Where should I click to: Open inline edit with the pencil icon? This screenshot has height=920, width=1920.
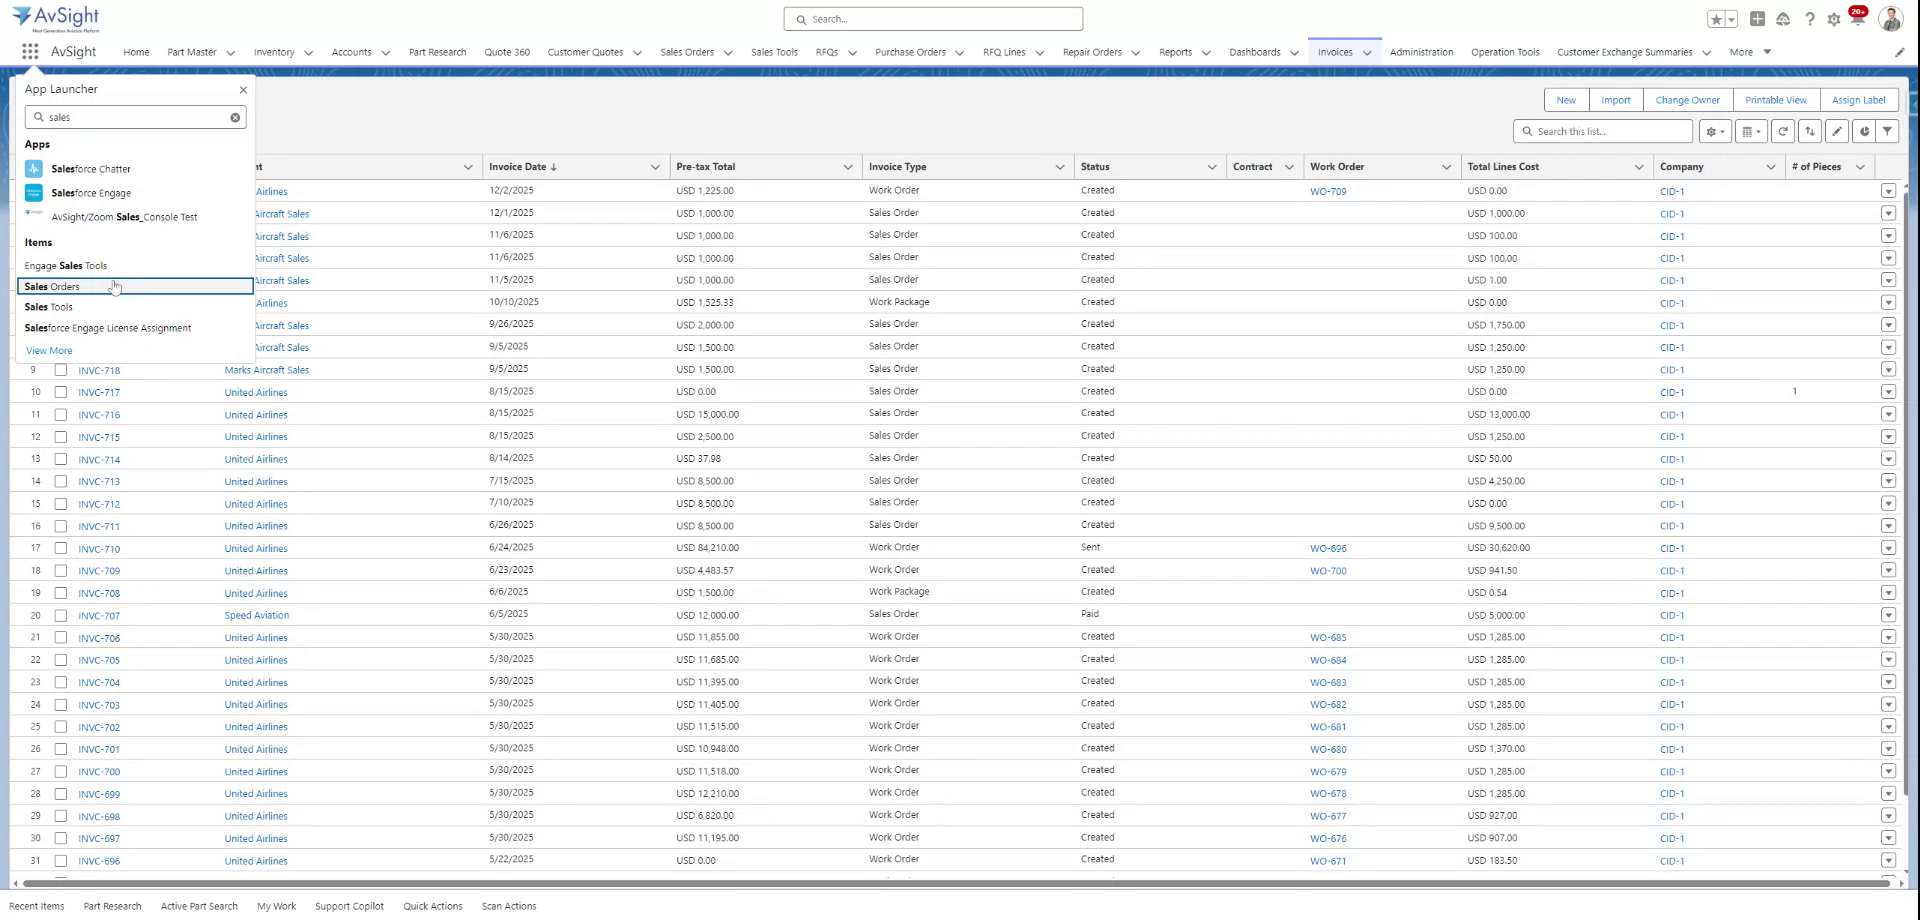1837,131
